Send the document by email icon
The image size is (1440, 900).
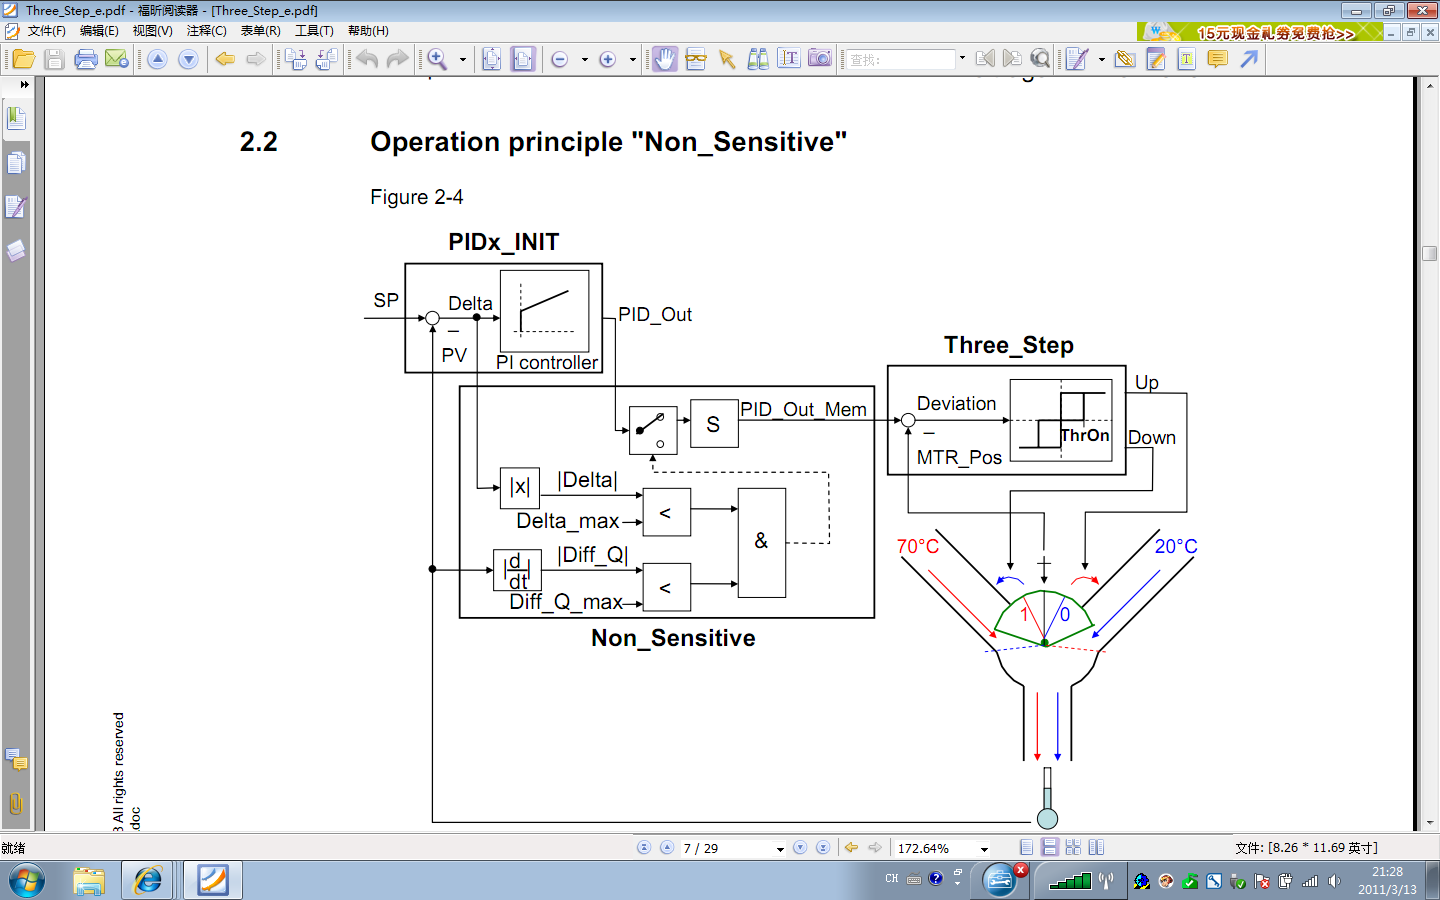(x=117, y=59)
